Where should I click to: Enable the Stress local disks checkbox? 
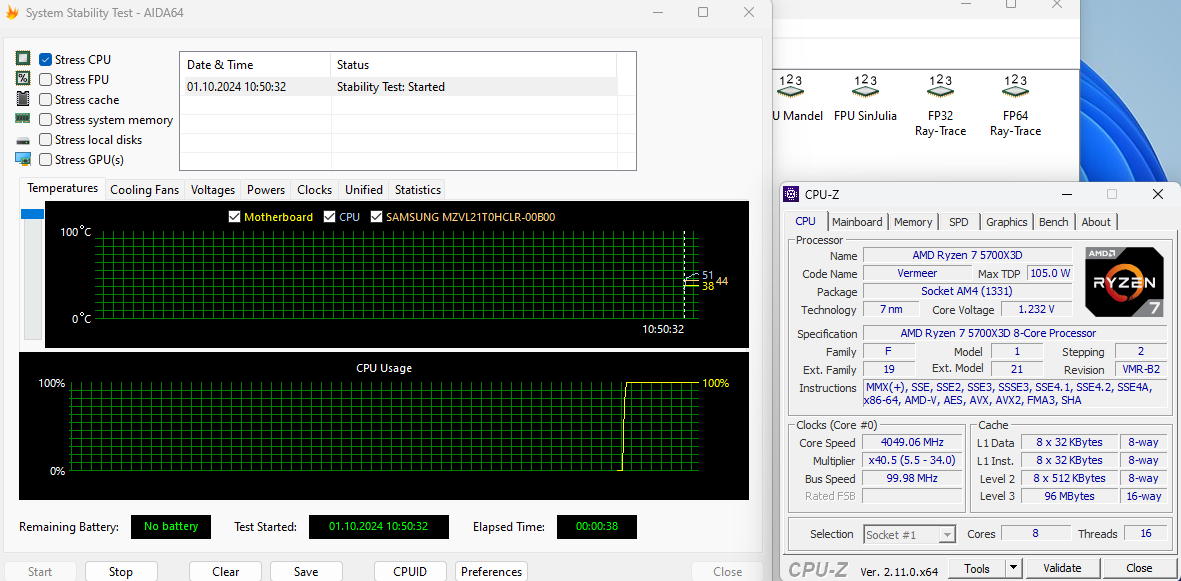pyautogui.click(x=45, y=139)
